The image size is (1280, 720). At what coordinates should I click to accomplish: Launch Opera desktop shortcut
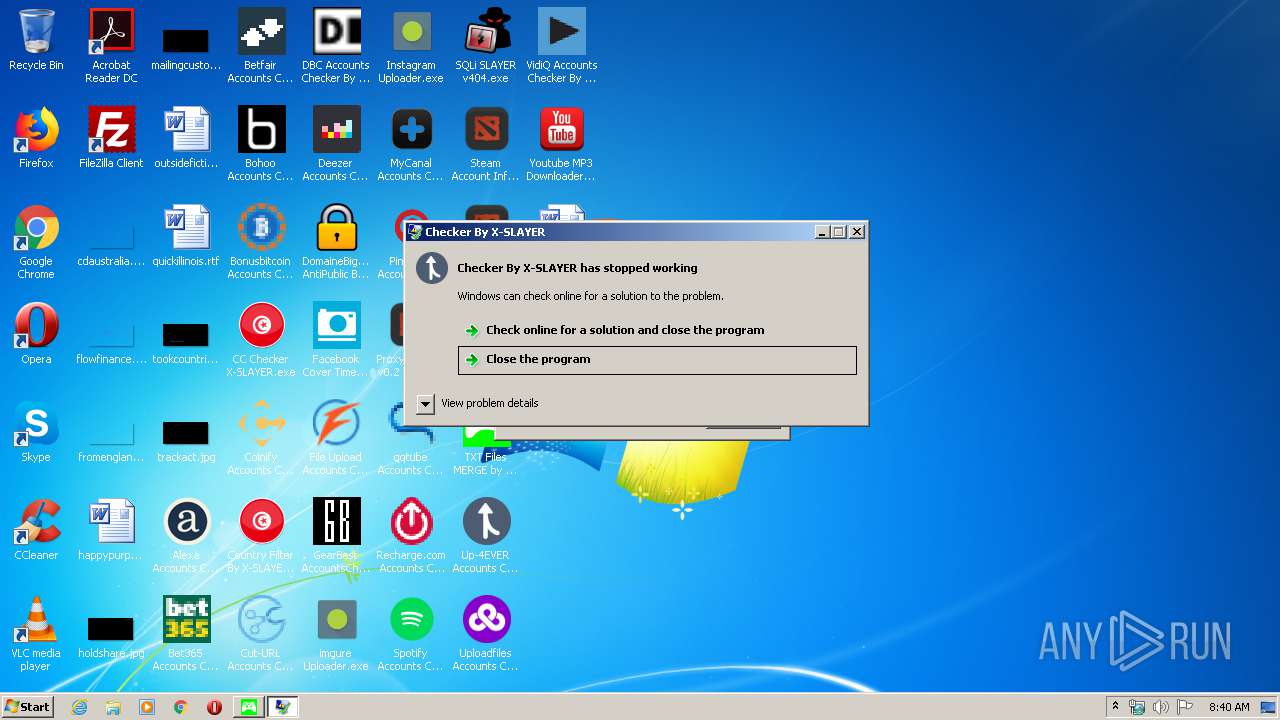[x=36, y=334]
